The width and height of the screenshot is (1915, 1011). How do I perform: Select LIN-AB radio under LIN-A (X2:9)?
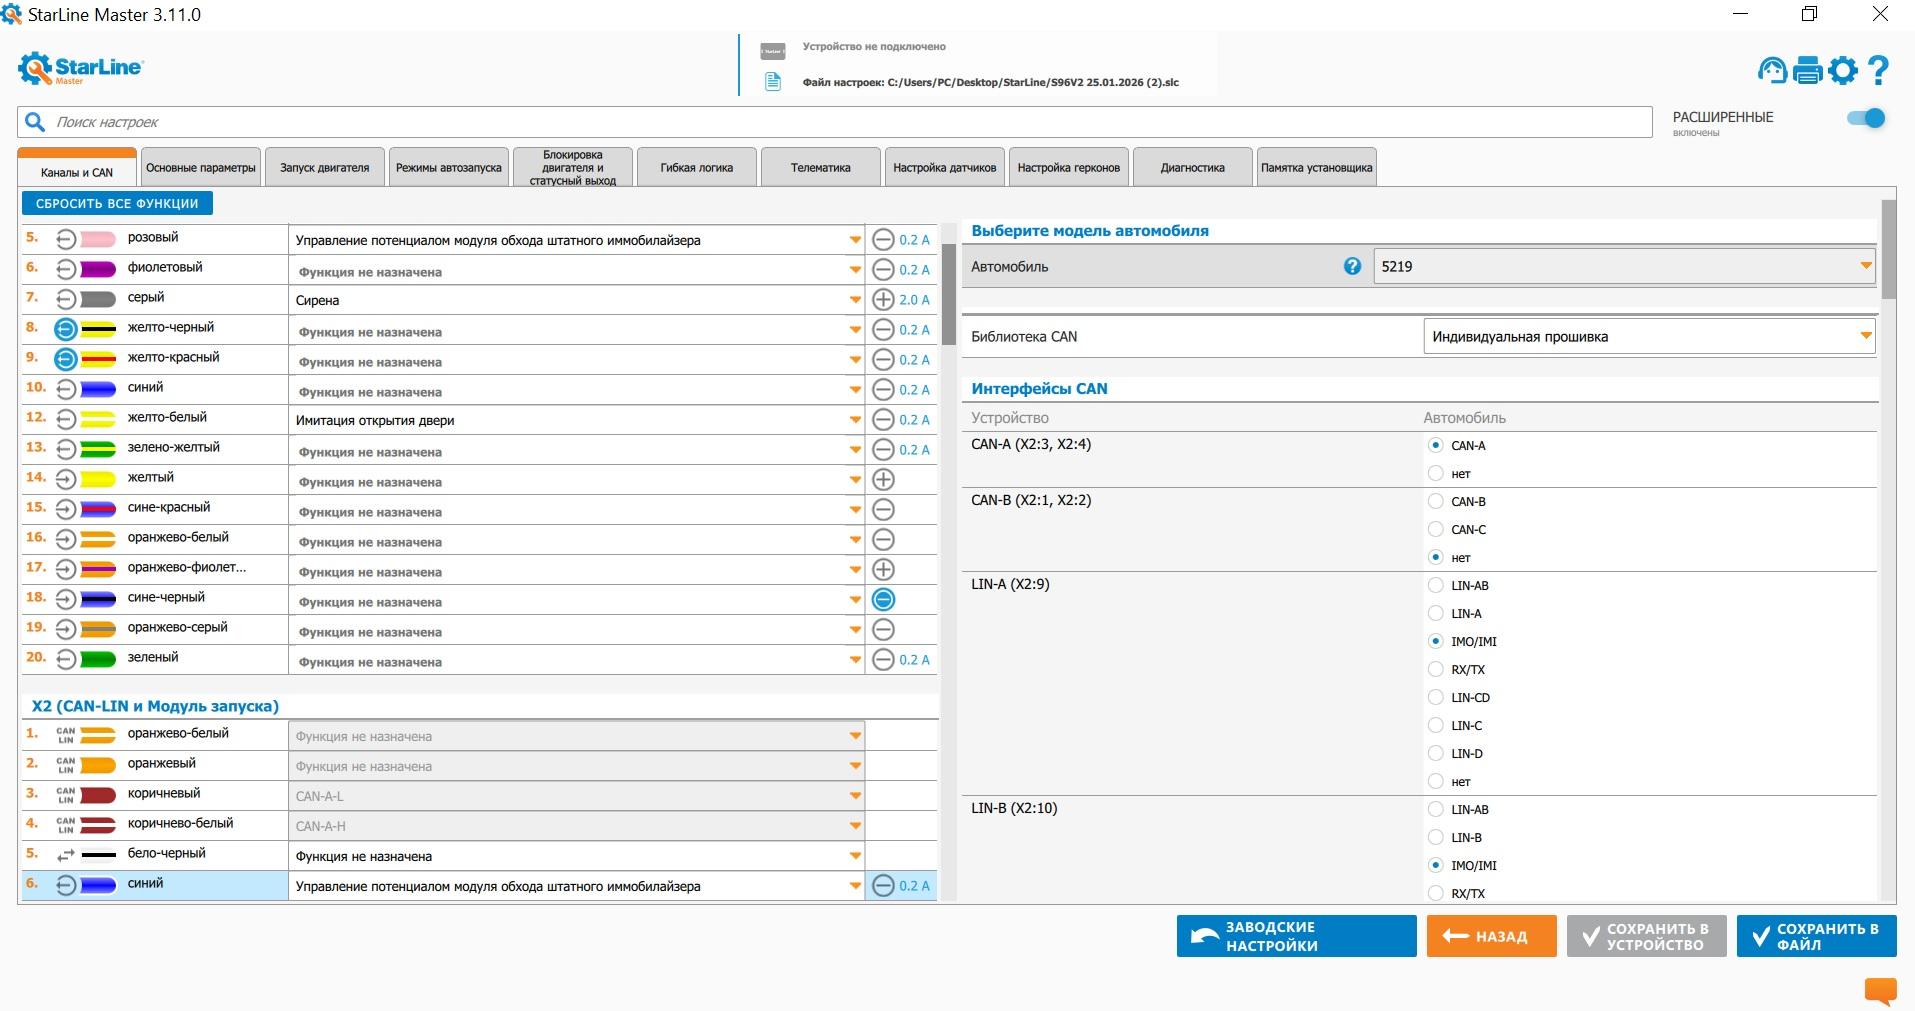[1436, 586]
